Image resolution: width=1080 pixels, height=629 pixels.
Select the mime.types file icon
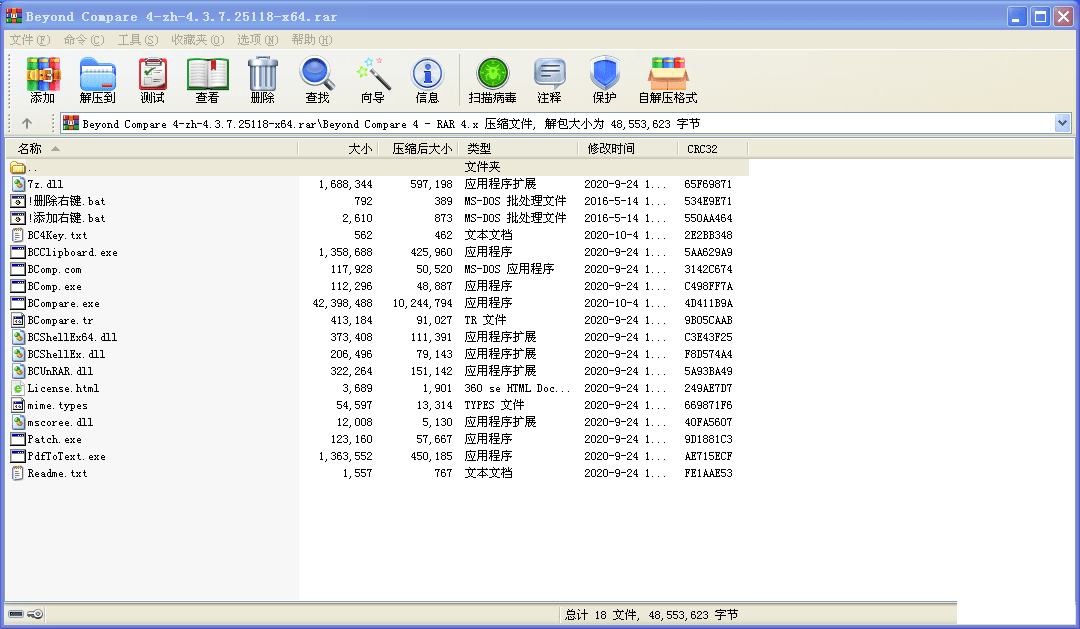(18, 405)
